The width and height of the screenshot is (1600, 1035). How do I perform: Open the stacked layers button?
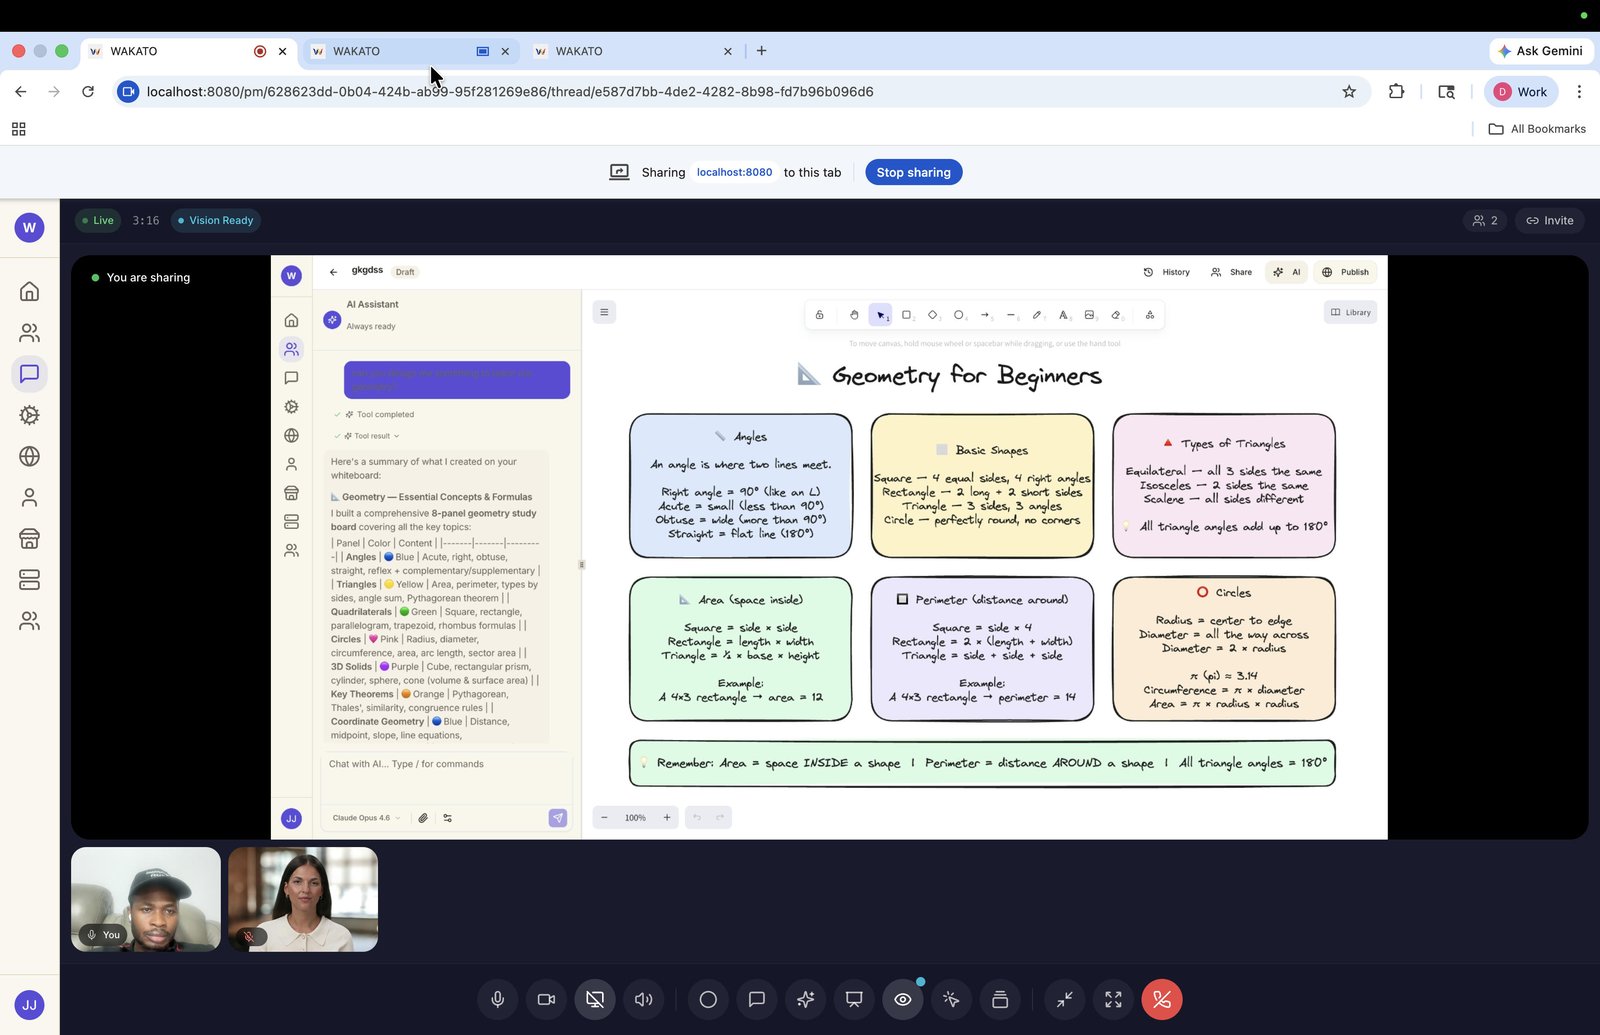click(1000, 999)
